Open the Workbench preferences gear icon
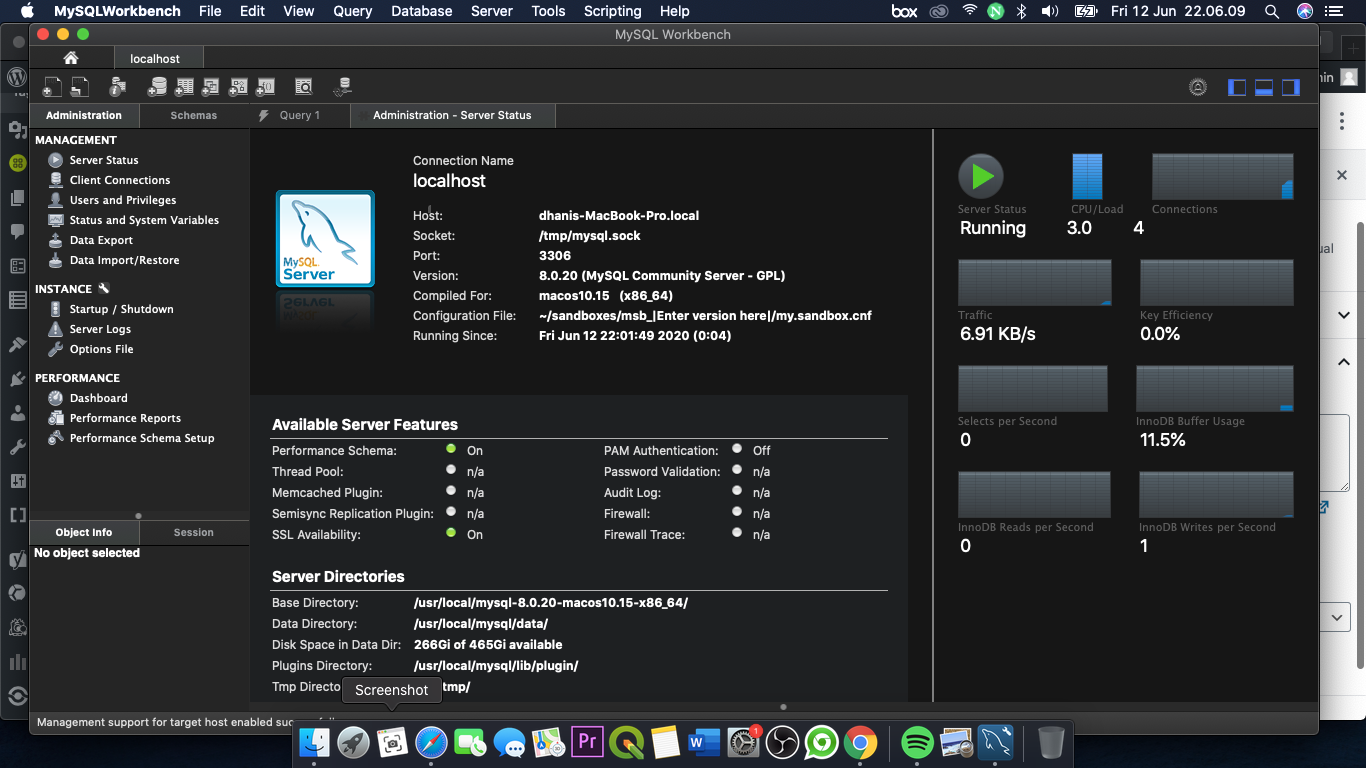This screenshot has width=1366, height=768. point(1197,87)
